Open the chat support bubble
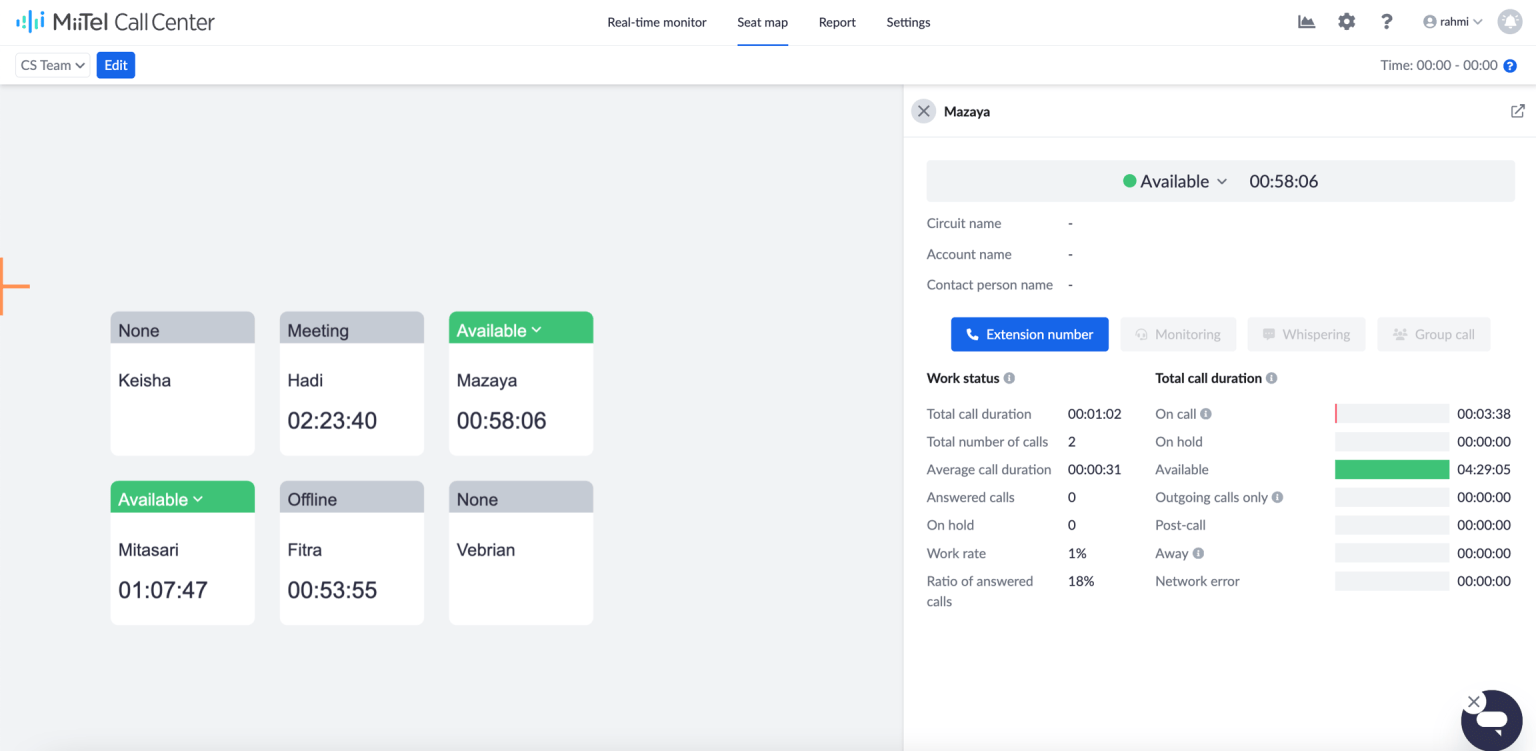The width and height of the screenshot is (1536, 751). 1492,721
